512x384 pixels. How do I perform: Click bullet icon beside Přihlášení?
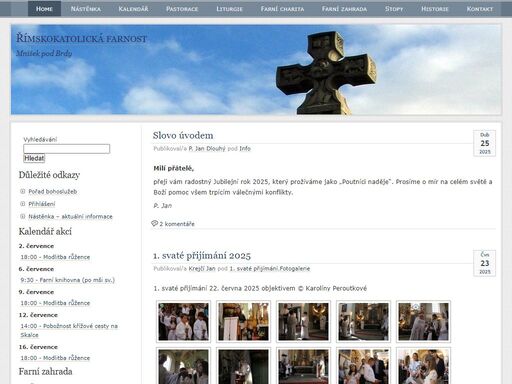pyautogui.click(x=23, y=204)
